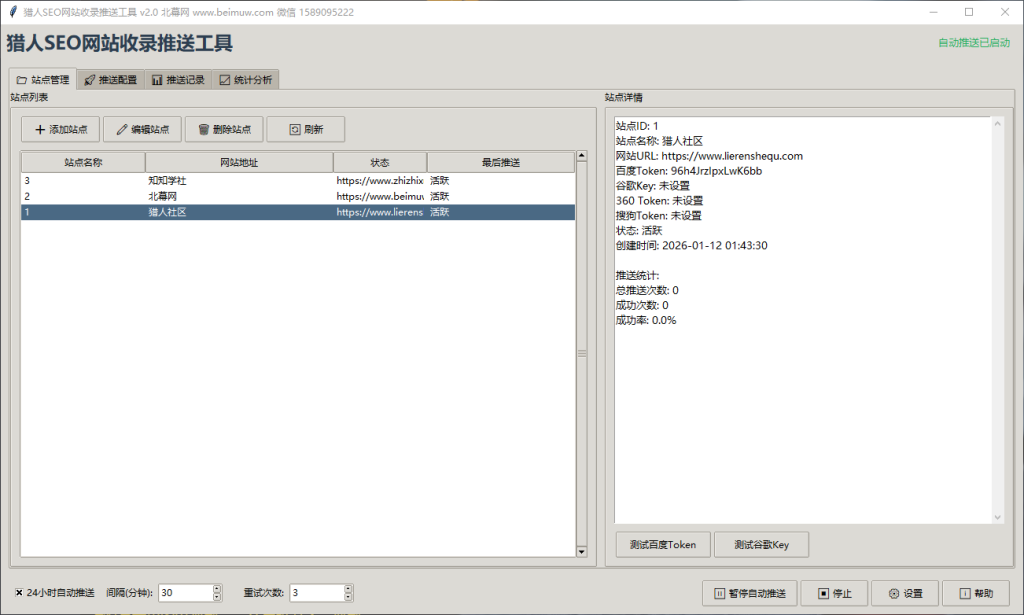
Task: Click the Delete Site trash button
Action: click(224, 129)
